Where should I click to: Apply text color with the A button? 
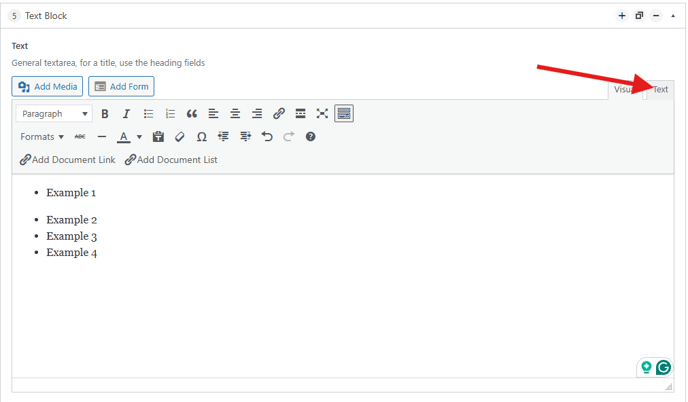124,137
